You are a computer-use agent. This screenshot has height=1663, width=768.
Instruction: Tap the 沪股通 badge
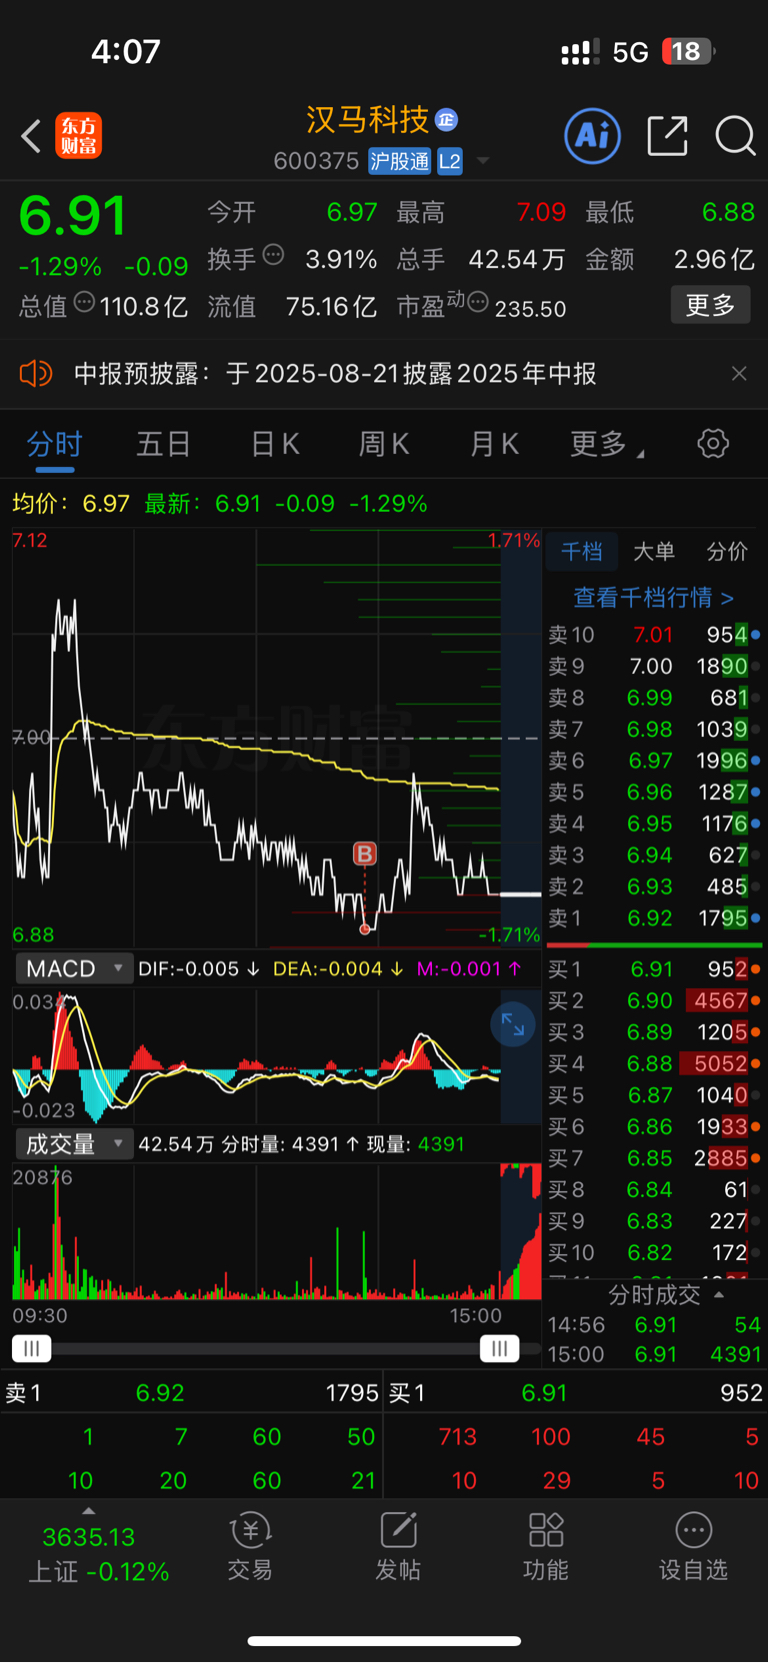399,161
